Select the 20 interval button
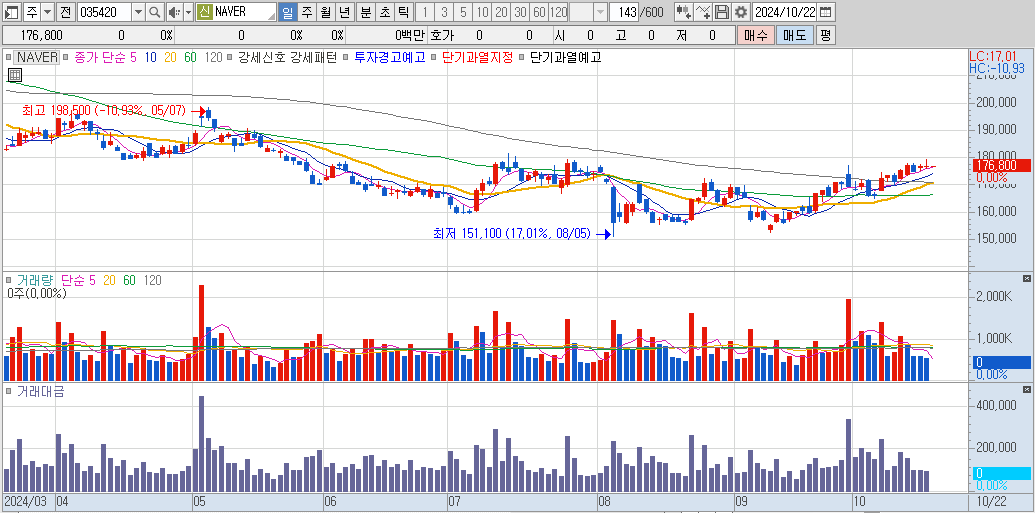This screenshot has height=513, width=1035. 502,12
